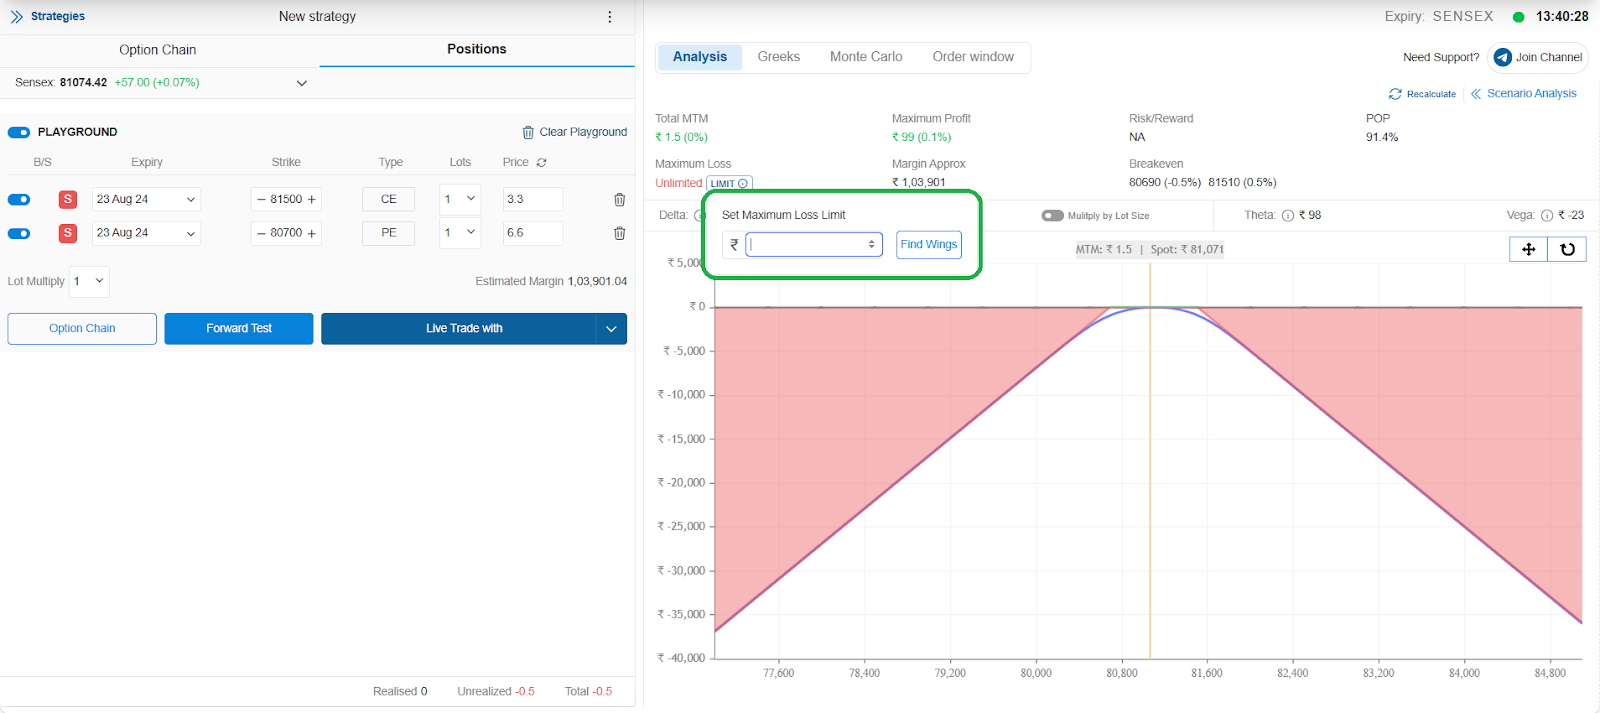The height and width of the screenshot is (713, 1600).
Task: Open the Lot Multiply dropdown
Action: [x=89, y=281]
